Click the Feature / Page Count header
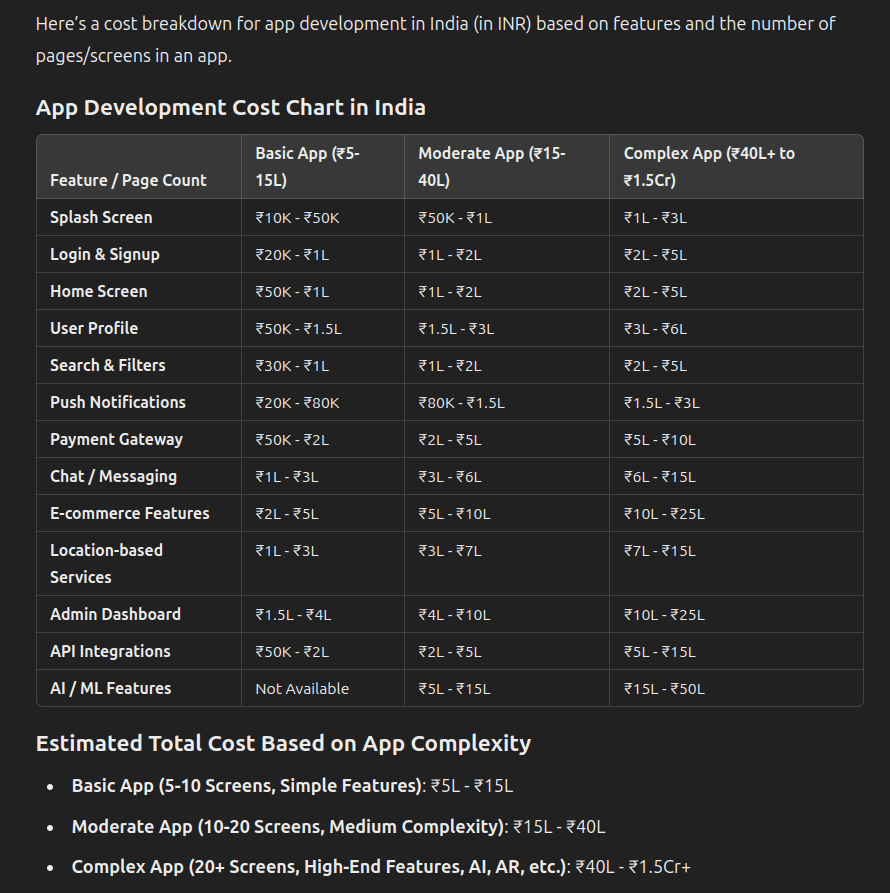The width and height of the screenshot is (890, 893). point(128,181)
